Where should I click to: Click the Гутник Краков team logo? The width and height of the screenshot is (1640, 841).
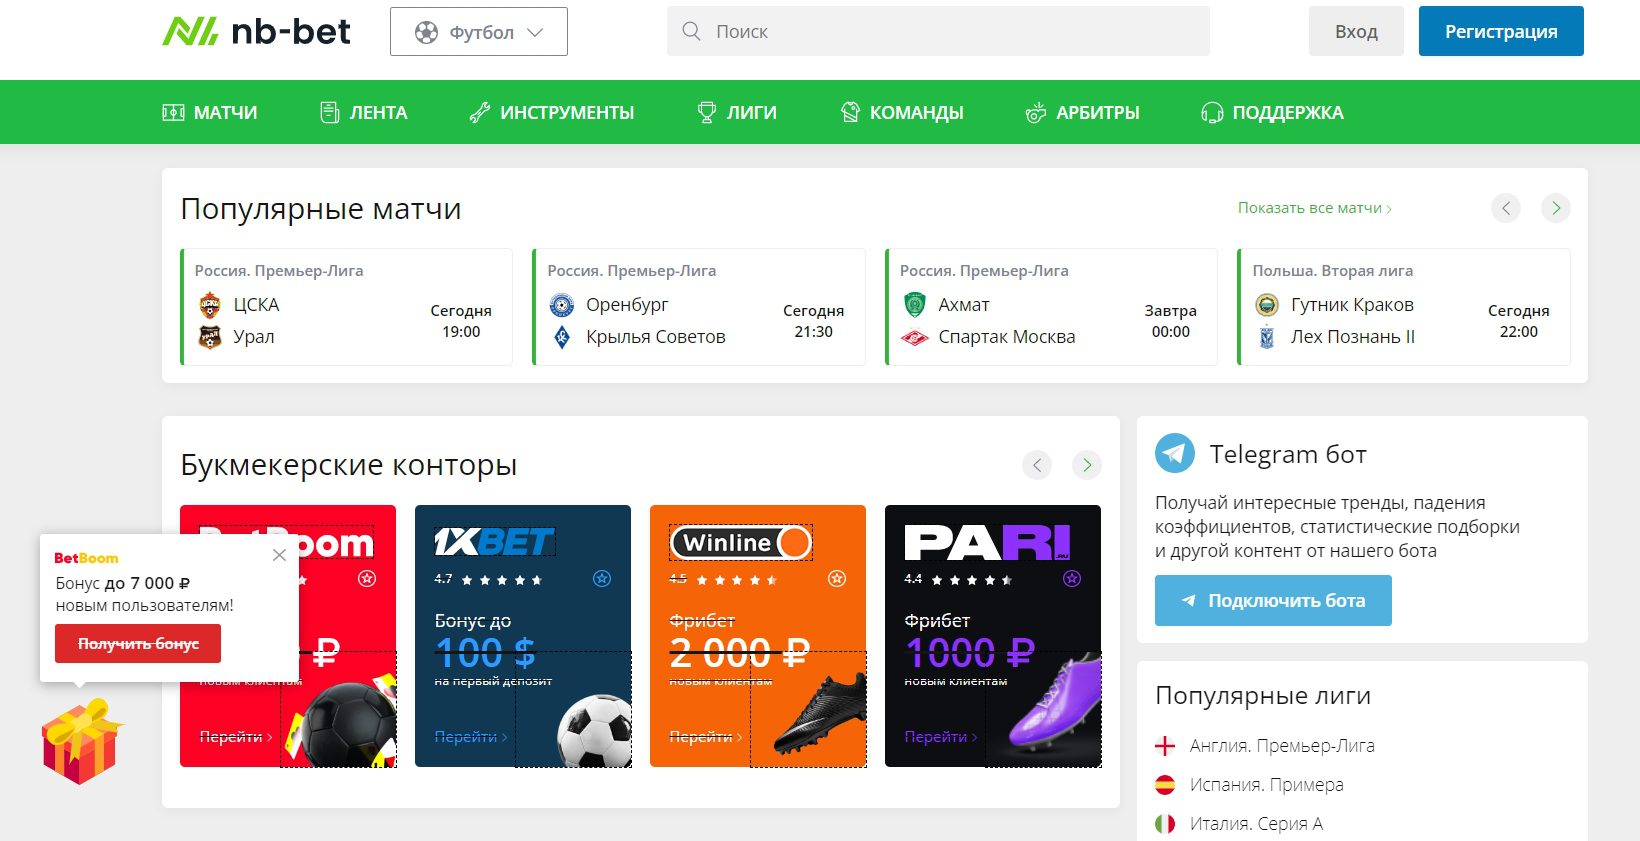(x=1267, y=305)
